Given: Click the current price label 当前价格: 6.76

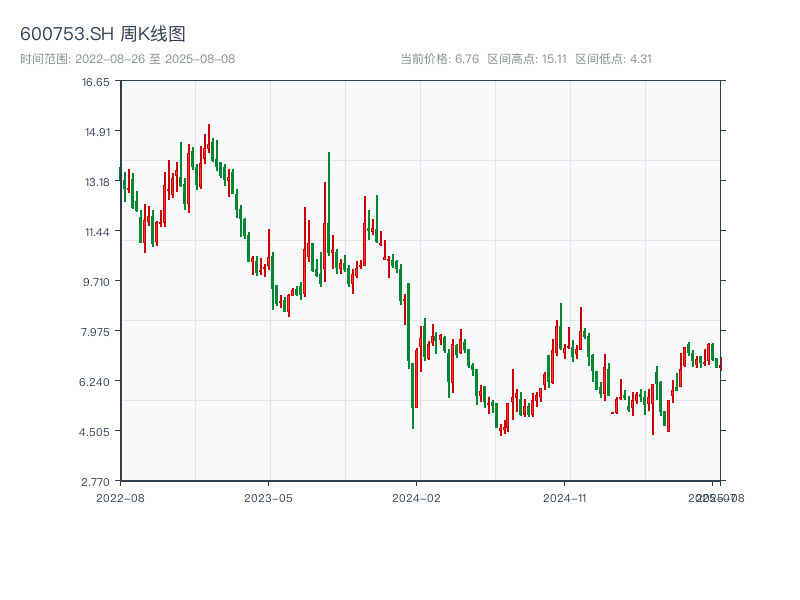Looking at the screenshot, I should (x=440, y=59).
